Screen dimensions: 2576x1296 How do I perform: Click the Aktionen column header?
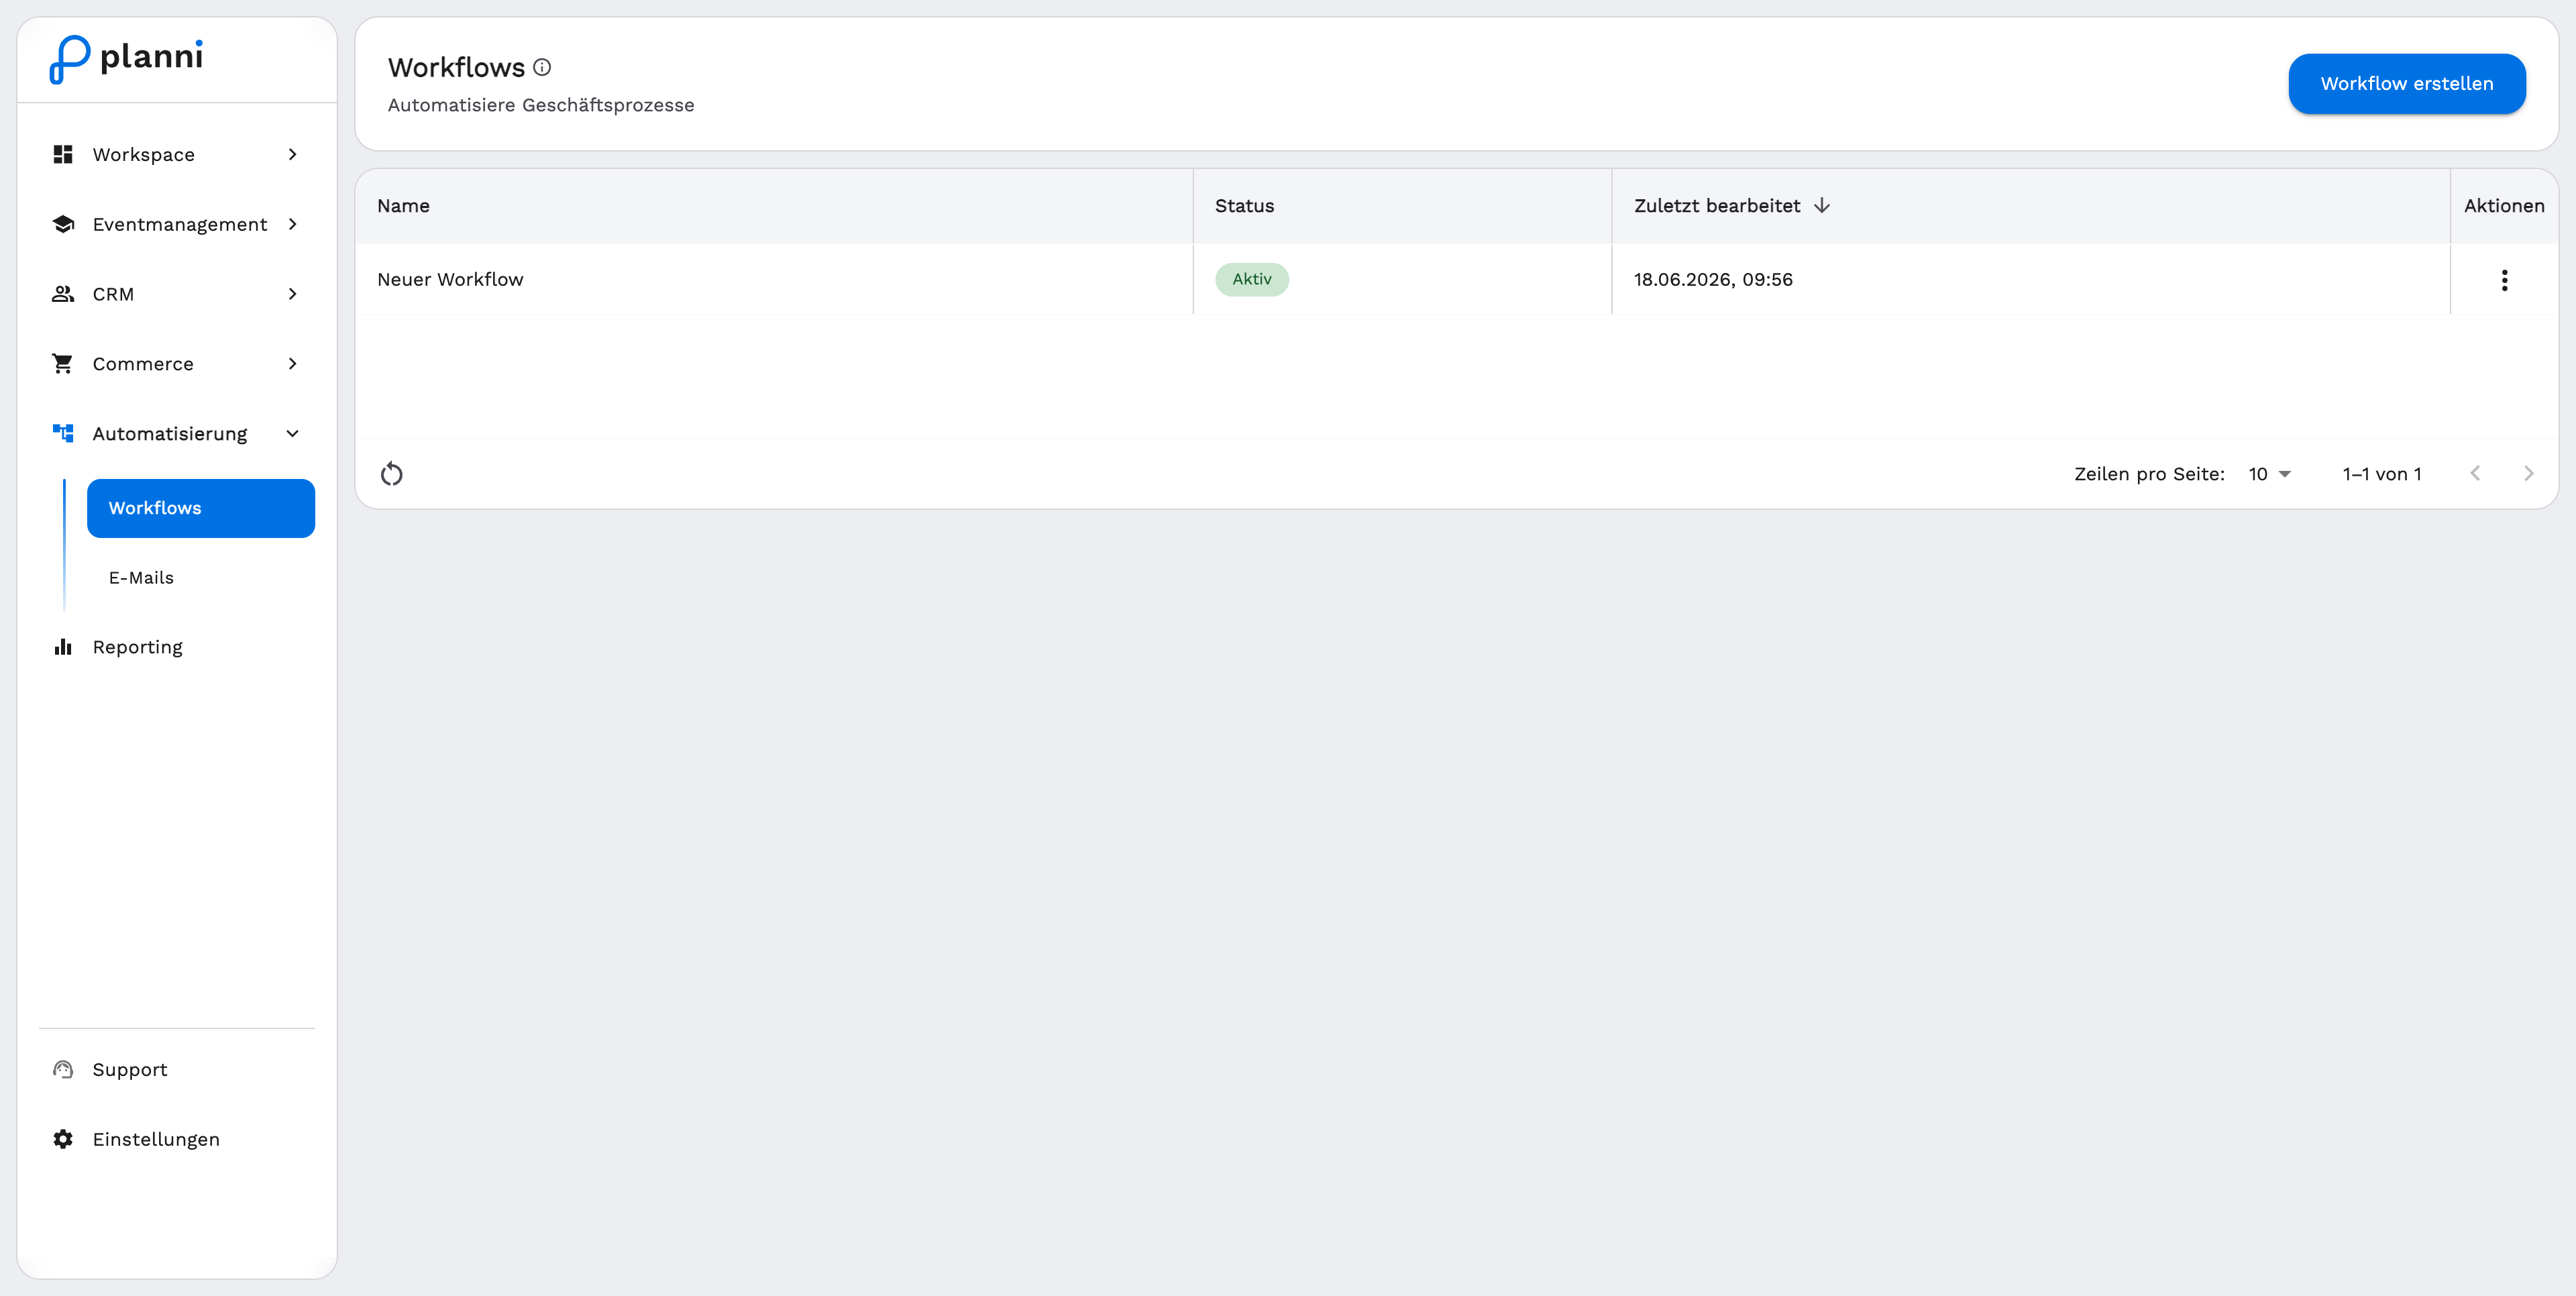point(2504,206)
